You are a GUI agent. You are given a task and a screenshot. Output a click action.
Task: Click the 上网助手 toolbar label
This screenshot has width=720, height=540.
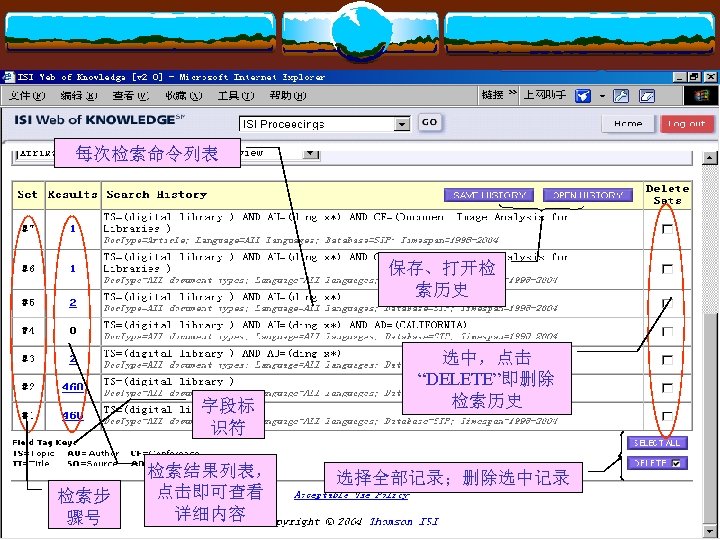tap(545, 95)
